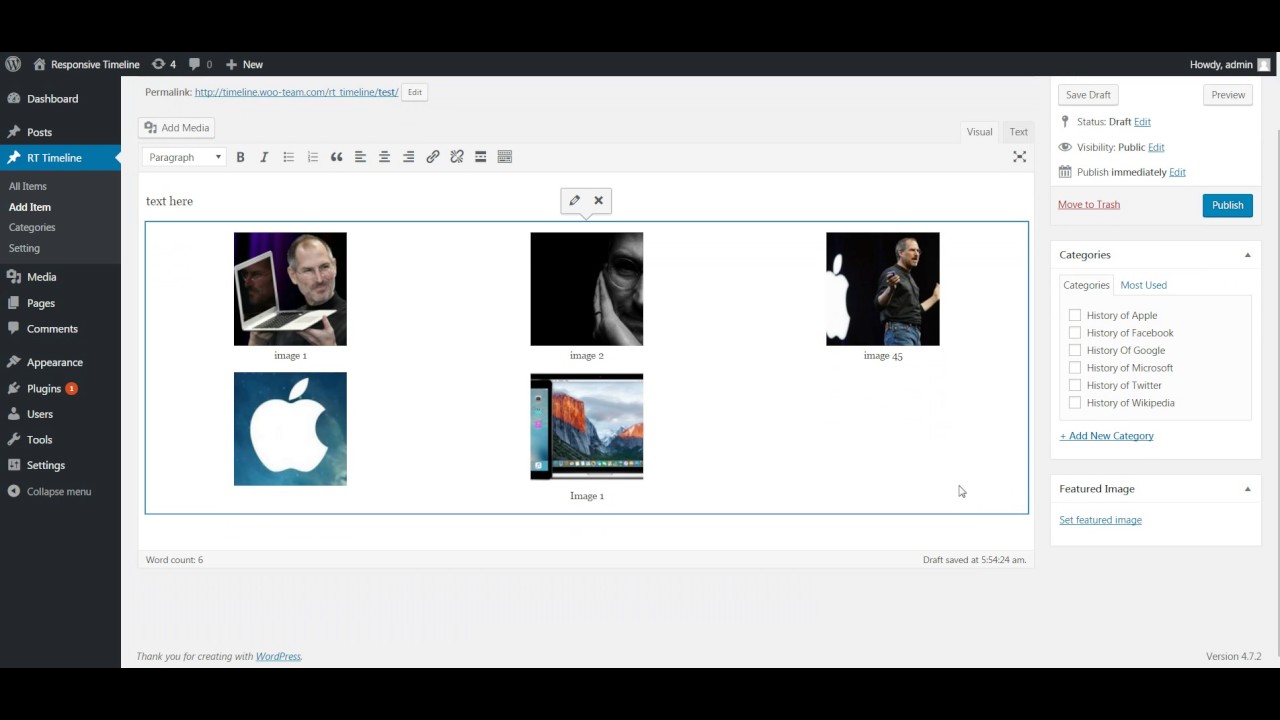This screenshot has width=1280, height=720.
Task: Open the updates icon showing 4
Action: 163,64
